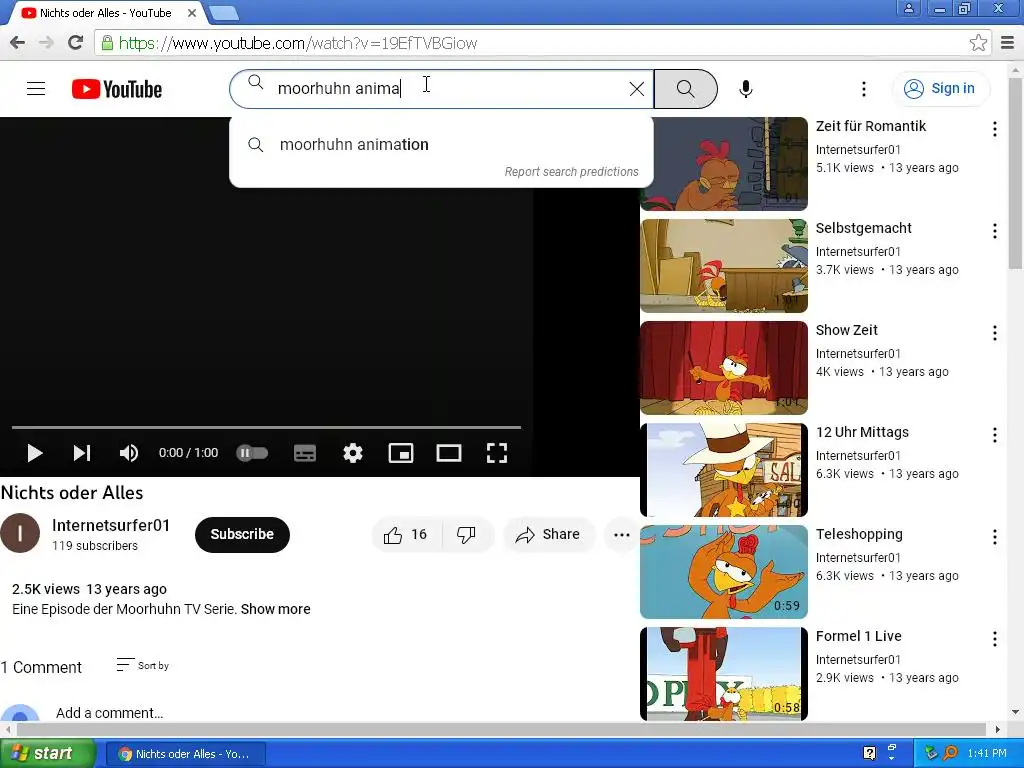Open the Show Zeit video thumbnail
The height and width of the screenshot is (768, 1024).
(x=724, y=368)
